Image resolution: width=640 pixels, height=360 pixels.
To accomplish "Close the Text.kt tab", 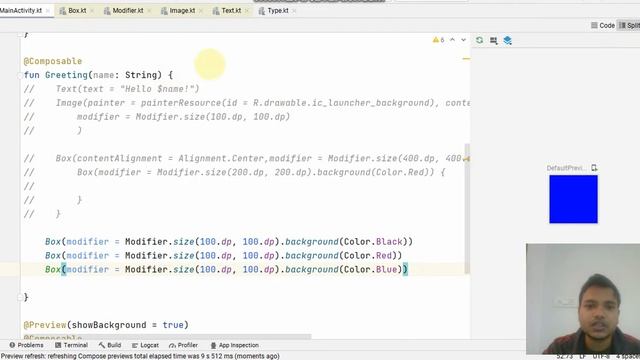I will [x=247, y=11].
